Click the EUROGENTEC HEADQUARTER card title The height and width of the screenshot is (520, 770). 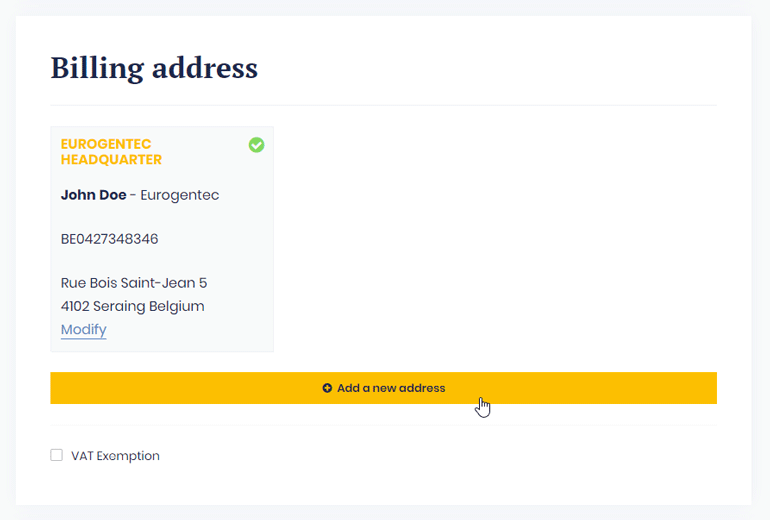point(111,152)
